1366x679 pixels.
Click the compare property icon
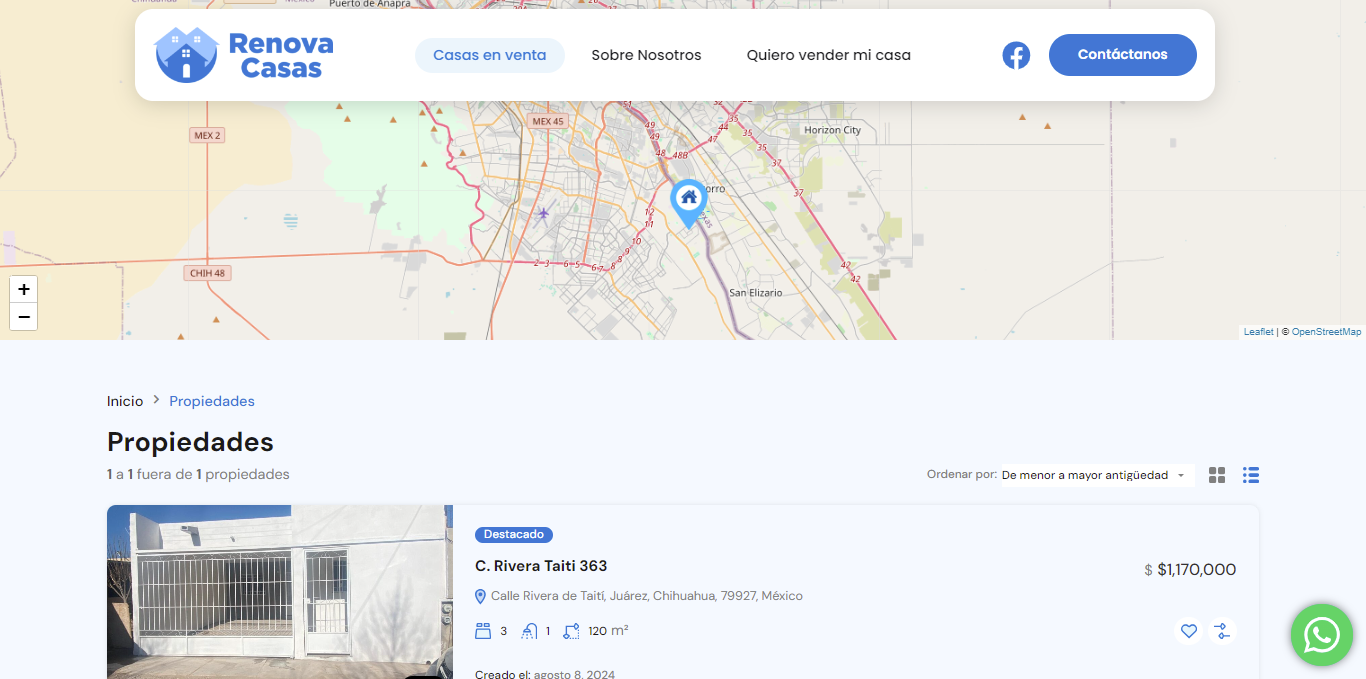pos(1222,631)
